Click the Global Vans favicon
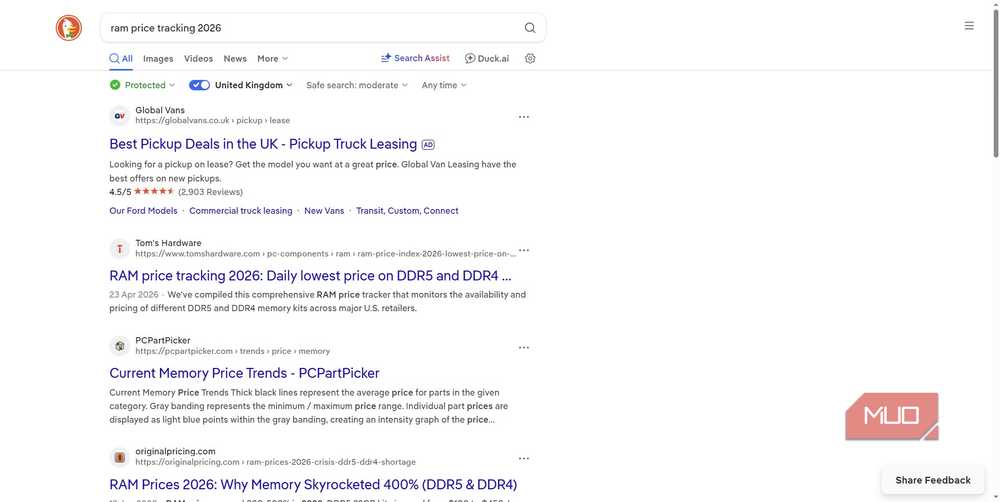Image resolution: width=1000 pixels, height=502 pixels. [119, 116]
